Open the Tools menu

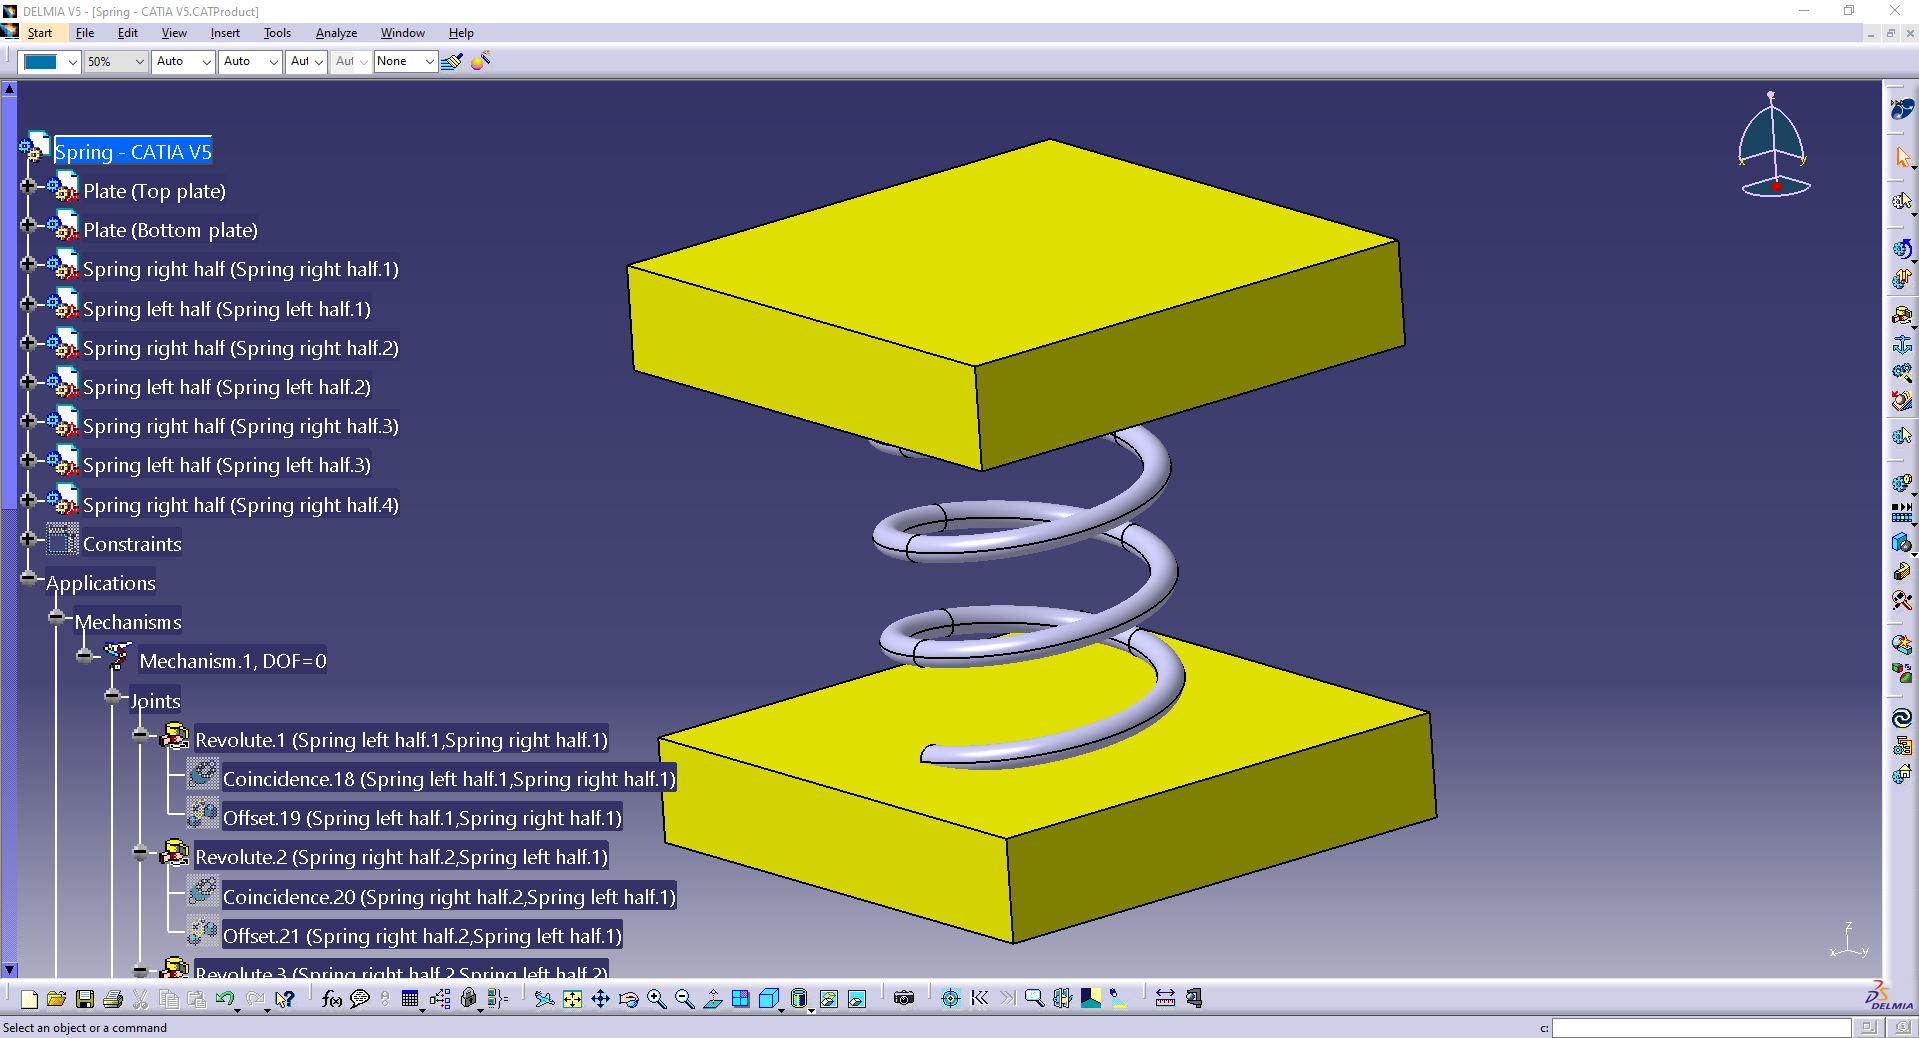pyautogui.click(x=277, y=33)
